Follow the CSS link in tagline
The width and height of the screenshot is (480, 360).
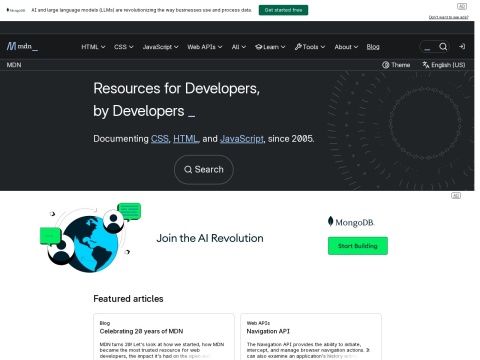click(x=160, y=139)
